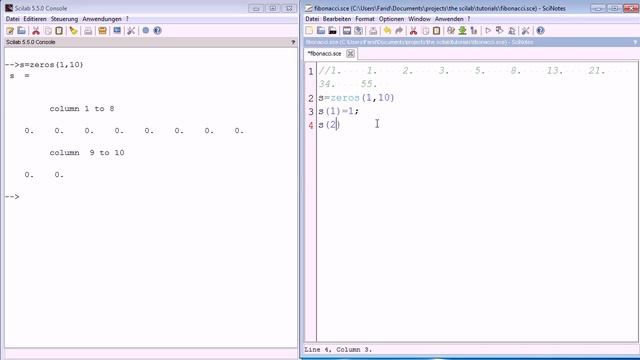Open SciNotes preferences with the tools icon

(526, 31)
